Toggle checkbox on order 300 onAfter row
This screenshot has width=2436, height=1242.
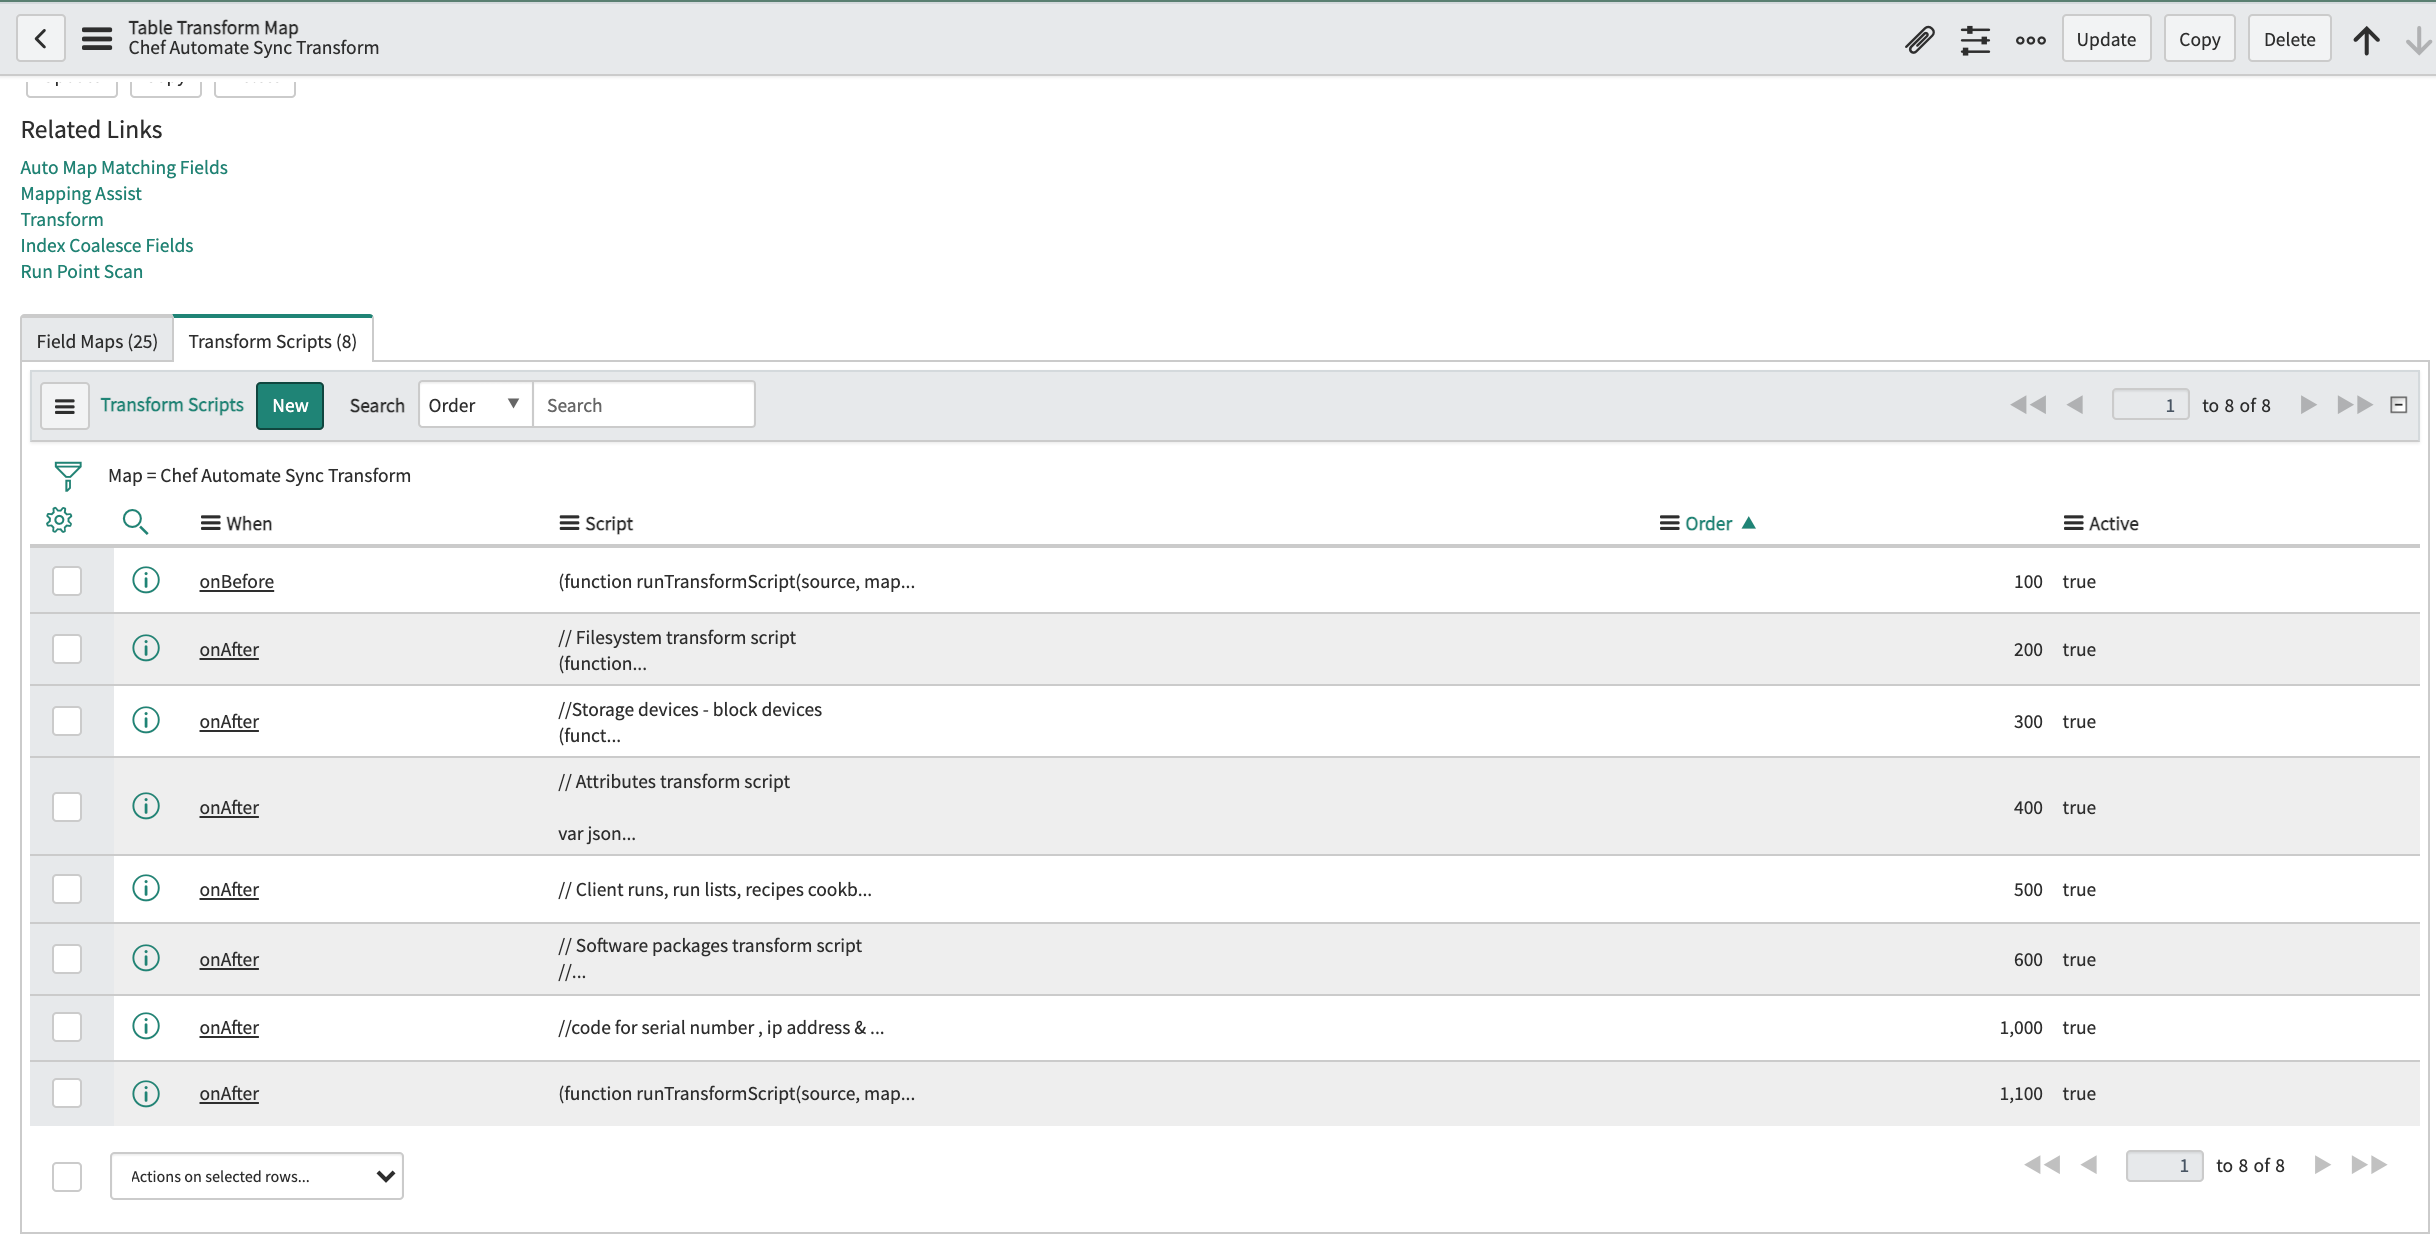click(68, 721)
